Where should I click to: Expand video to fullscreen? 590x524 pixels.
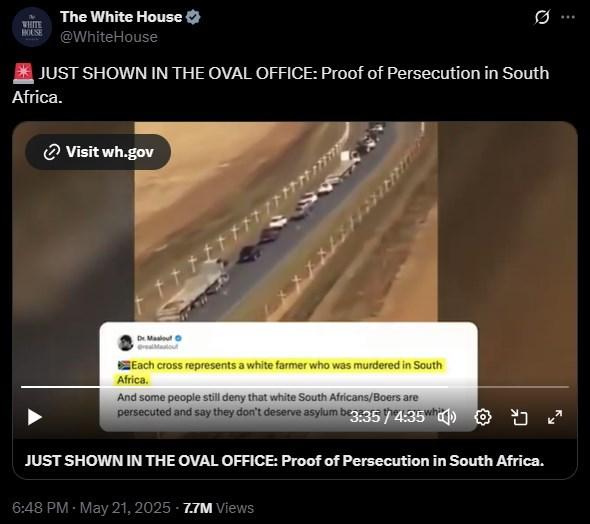pyautogui.click(x=555, y=417)
